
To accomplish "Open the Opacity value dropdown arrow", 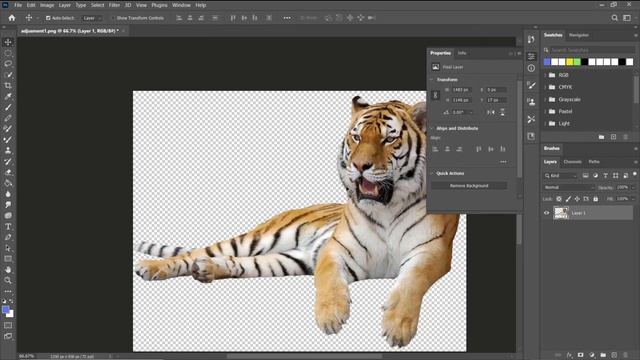I will (632, 187).
